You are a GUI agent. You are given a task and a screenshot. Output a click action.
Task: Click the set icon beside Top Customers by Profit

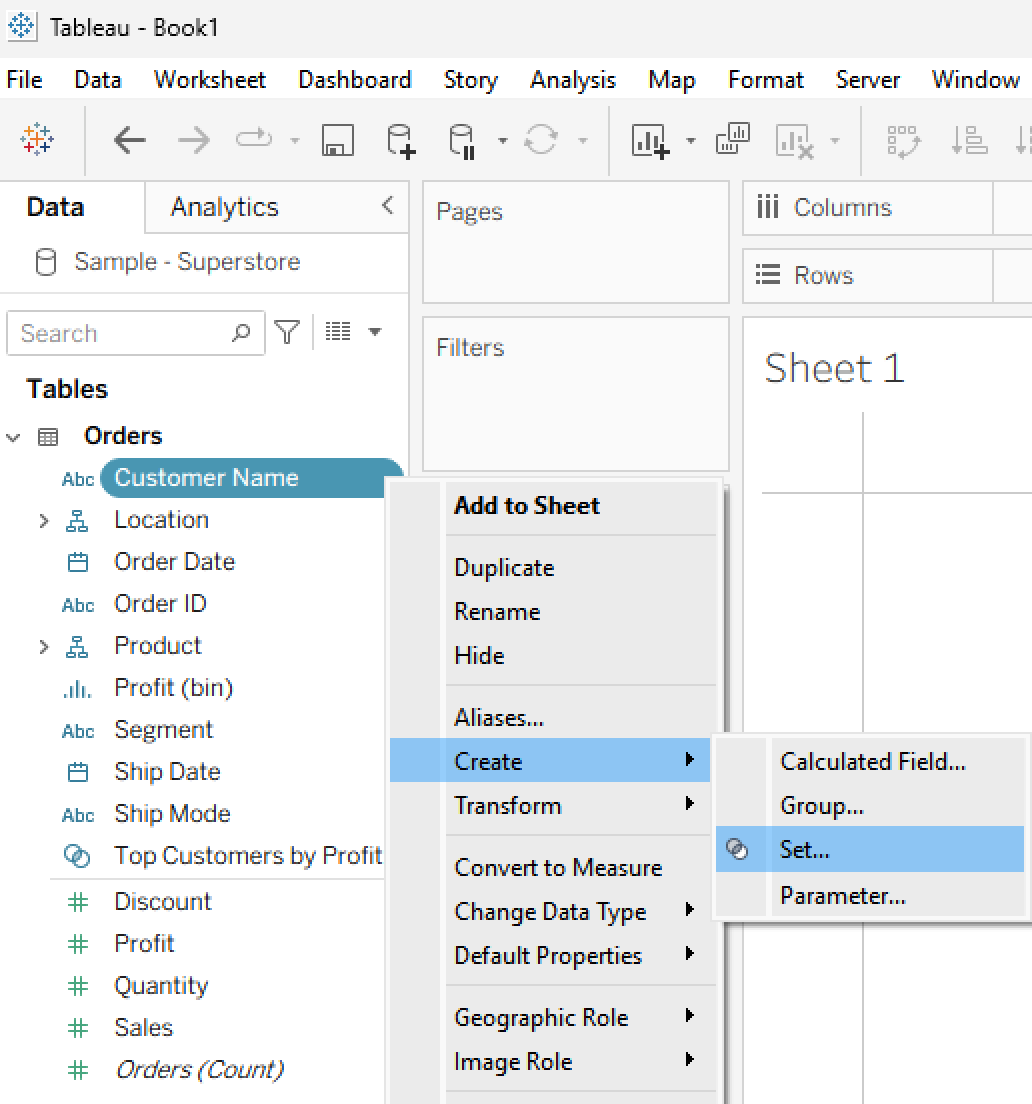(x=77, y=856)
